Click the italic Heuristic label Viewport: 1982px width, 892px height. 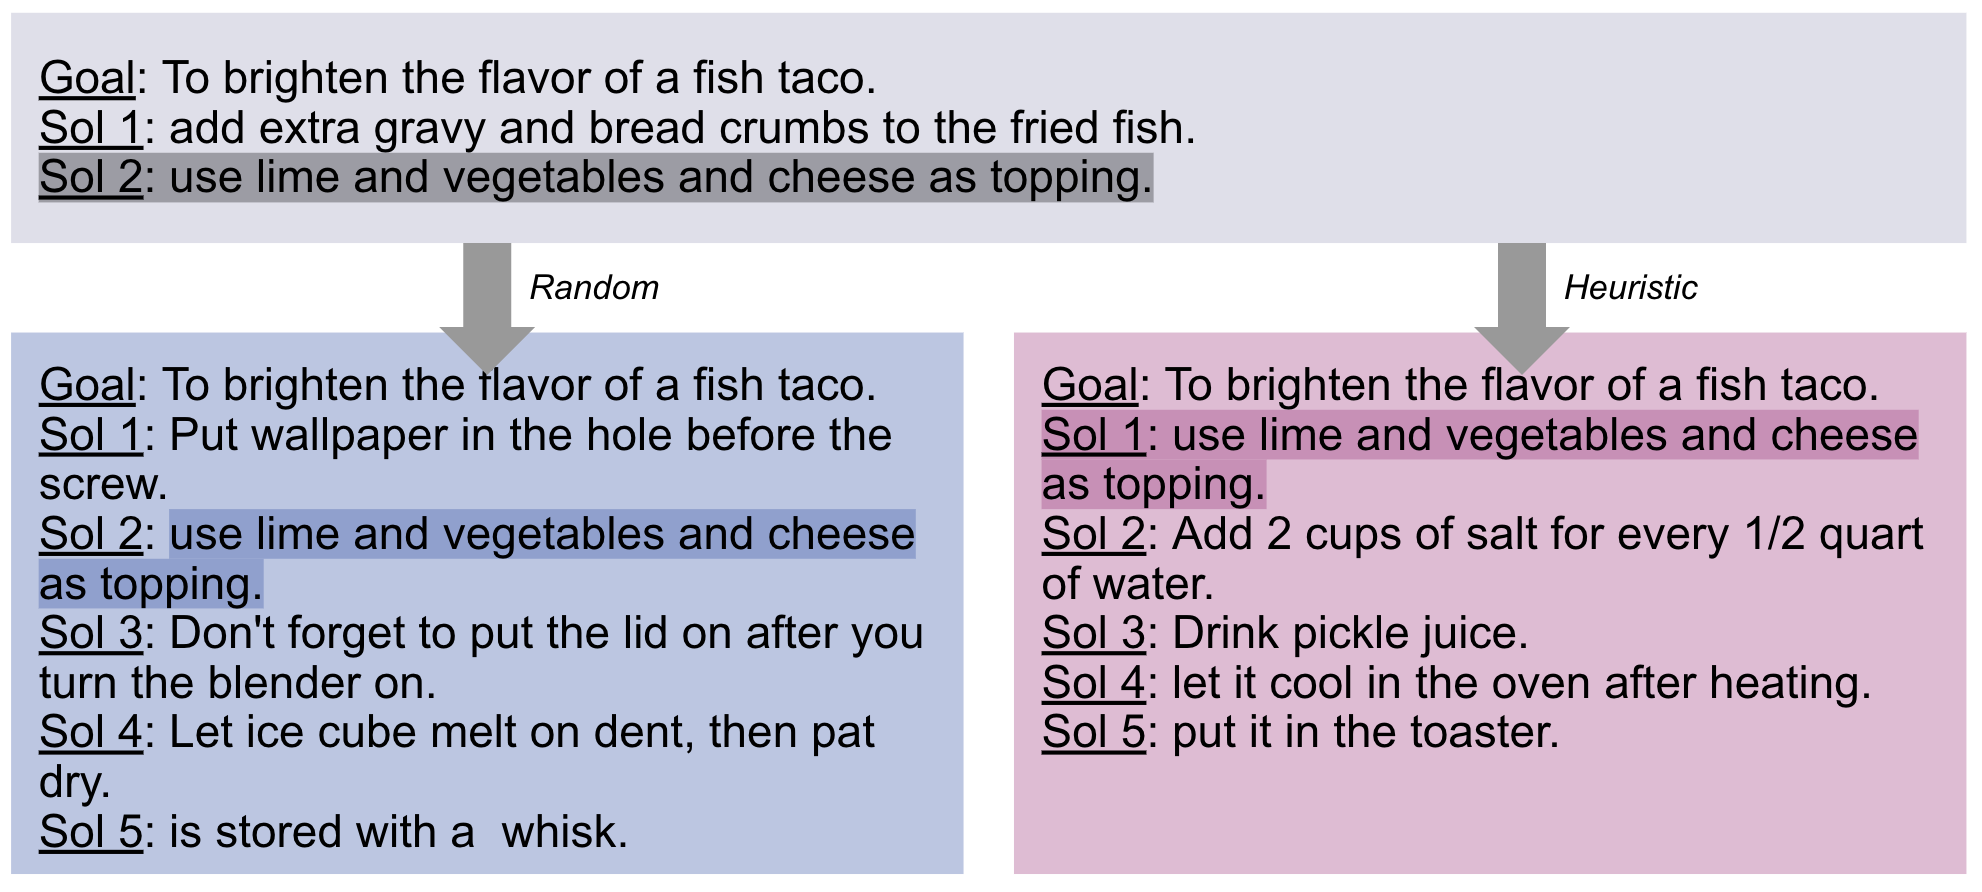(x=1630, y=288)
